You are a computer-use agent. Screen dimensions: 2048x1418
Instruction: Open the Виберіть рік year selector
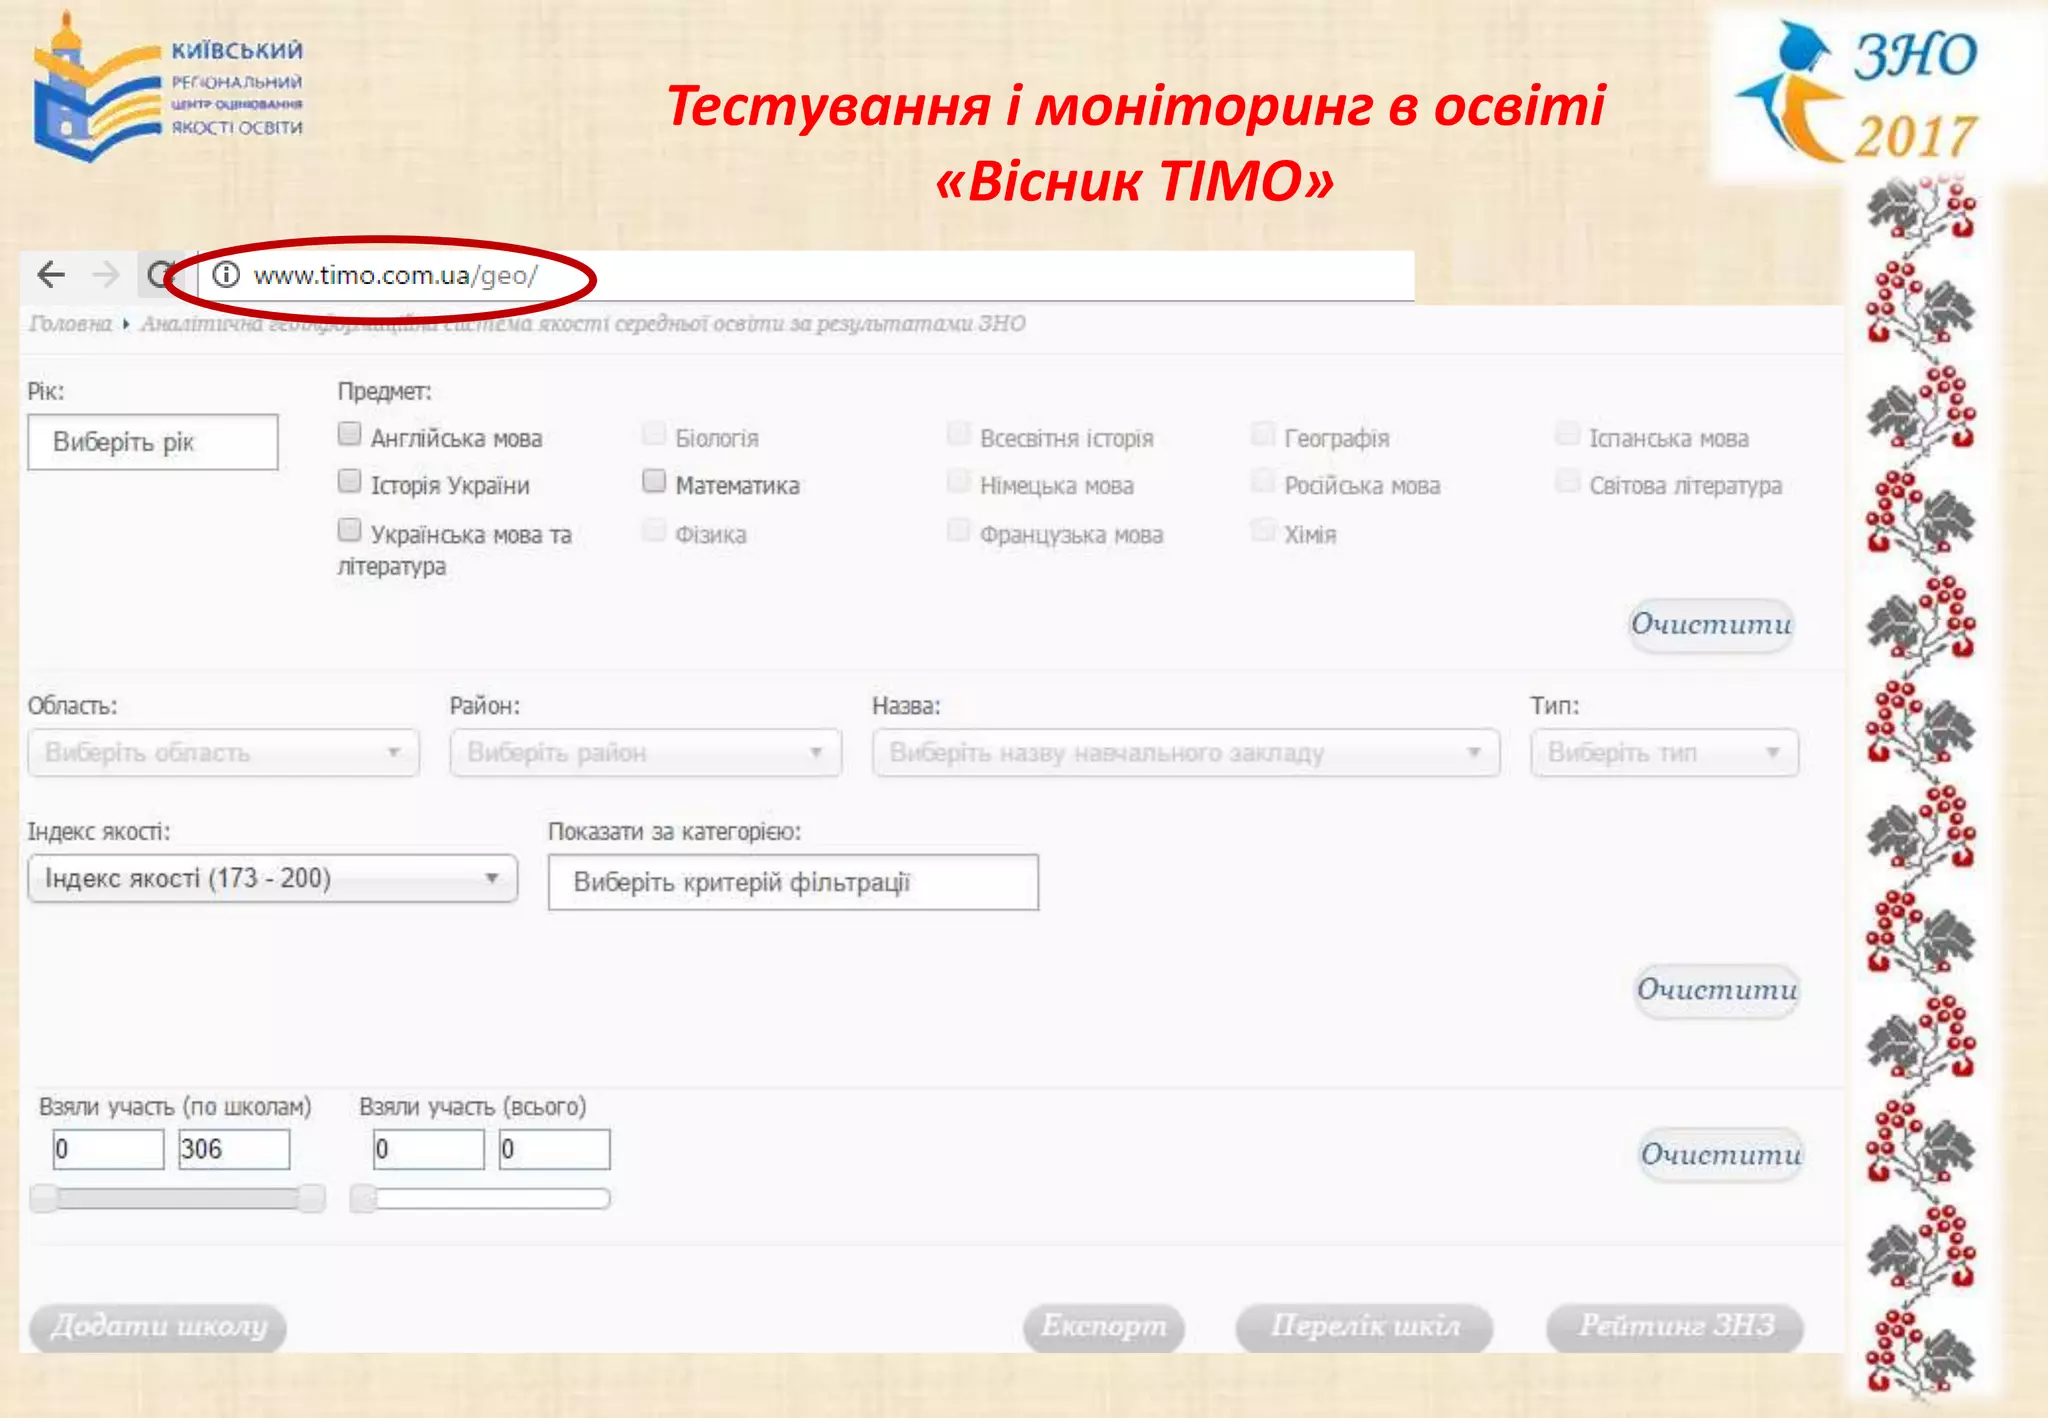point(152,442)
